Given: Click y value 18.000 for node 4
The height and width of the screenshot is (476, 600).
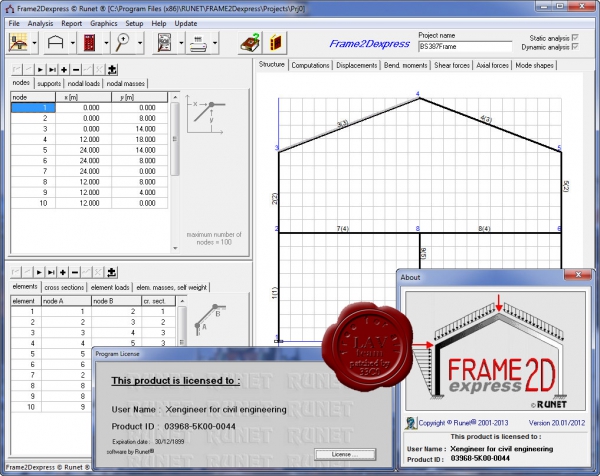Looking at the screenshot, I should click(139, 139).
